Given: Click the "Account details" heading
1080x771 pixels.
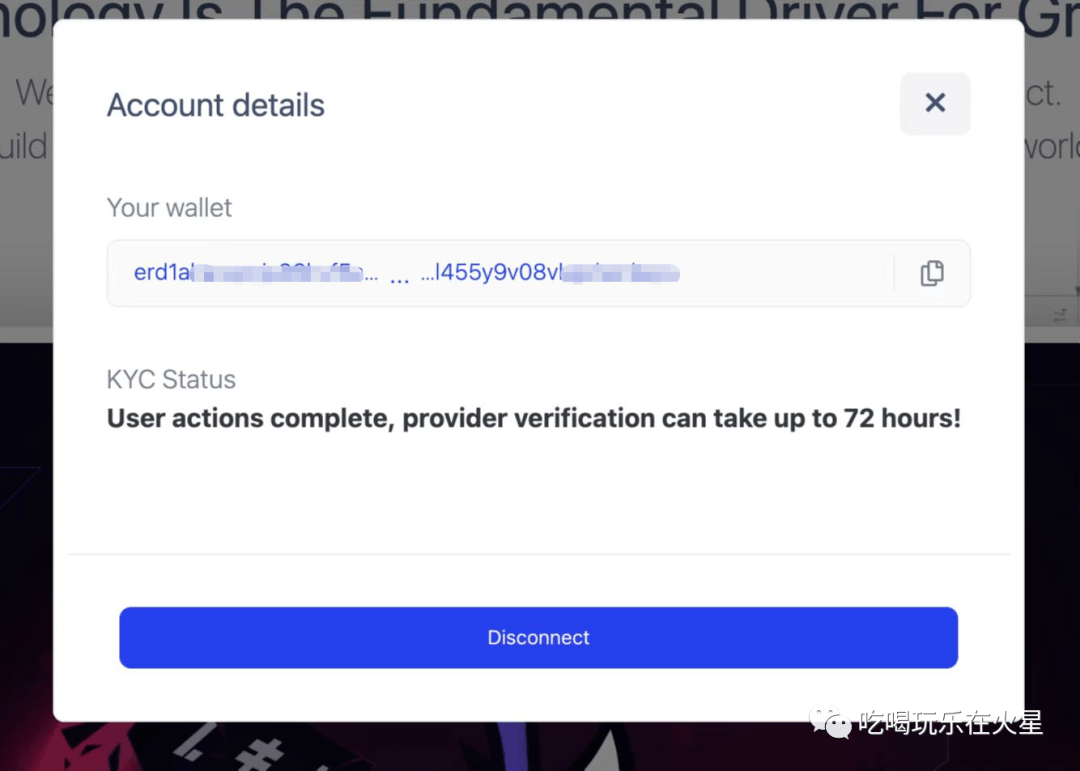Looking at the screenshot, I should [x=216, y=105].
